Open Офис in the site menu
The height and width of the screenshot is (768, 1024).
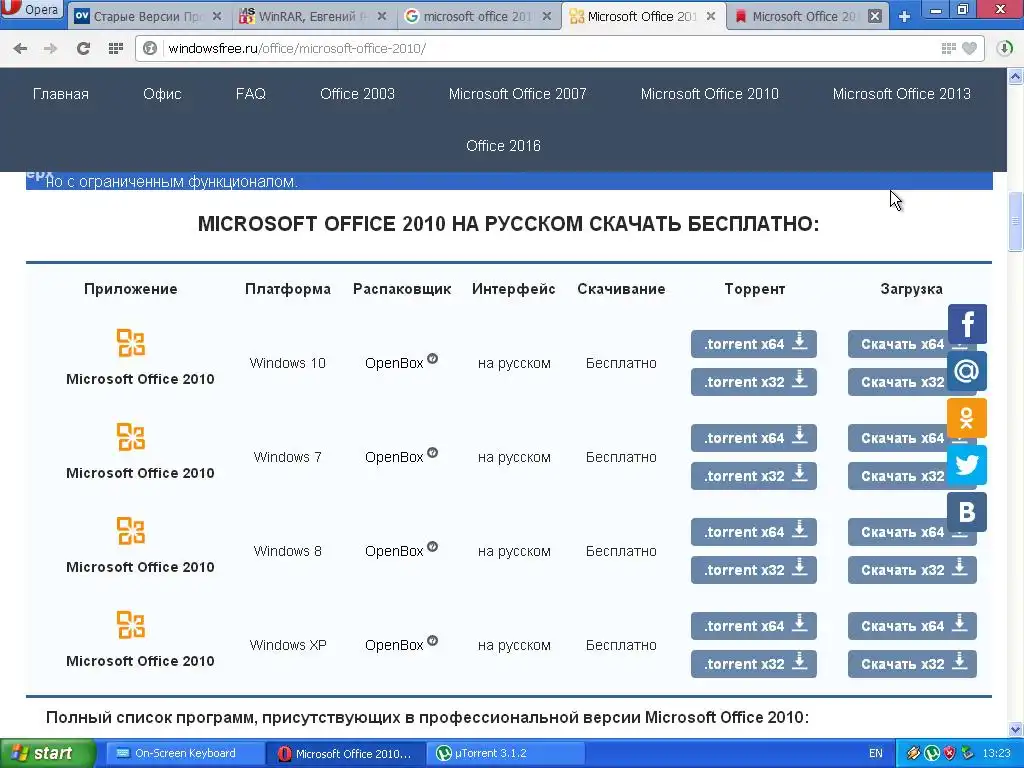pos(162,94)
